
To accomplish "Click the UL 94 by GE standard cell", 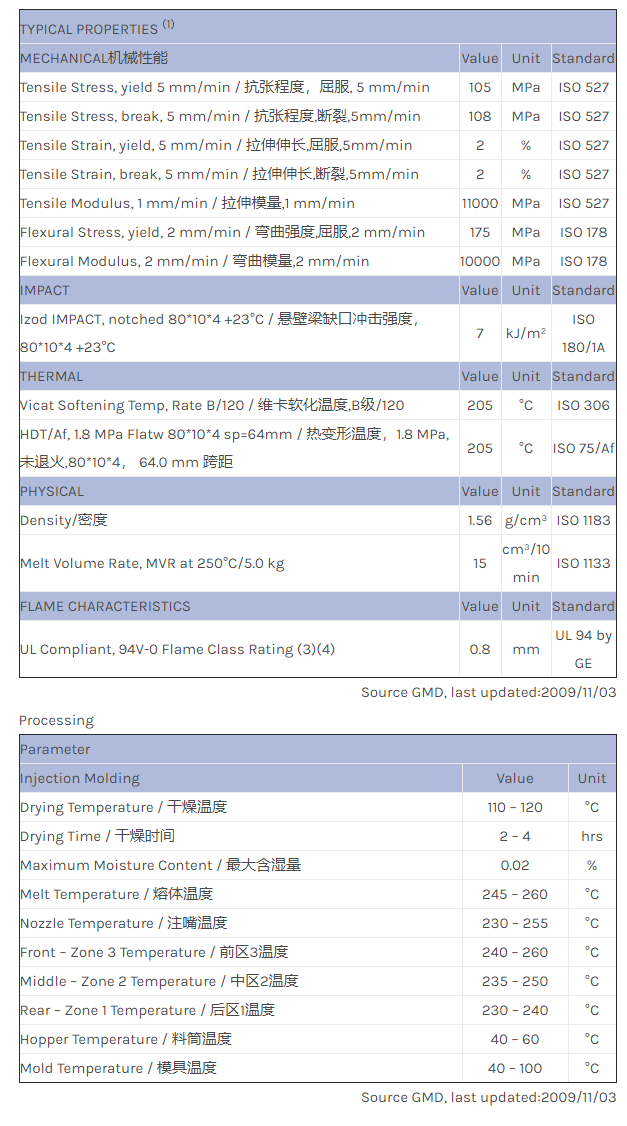I will click(584, 649).
